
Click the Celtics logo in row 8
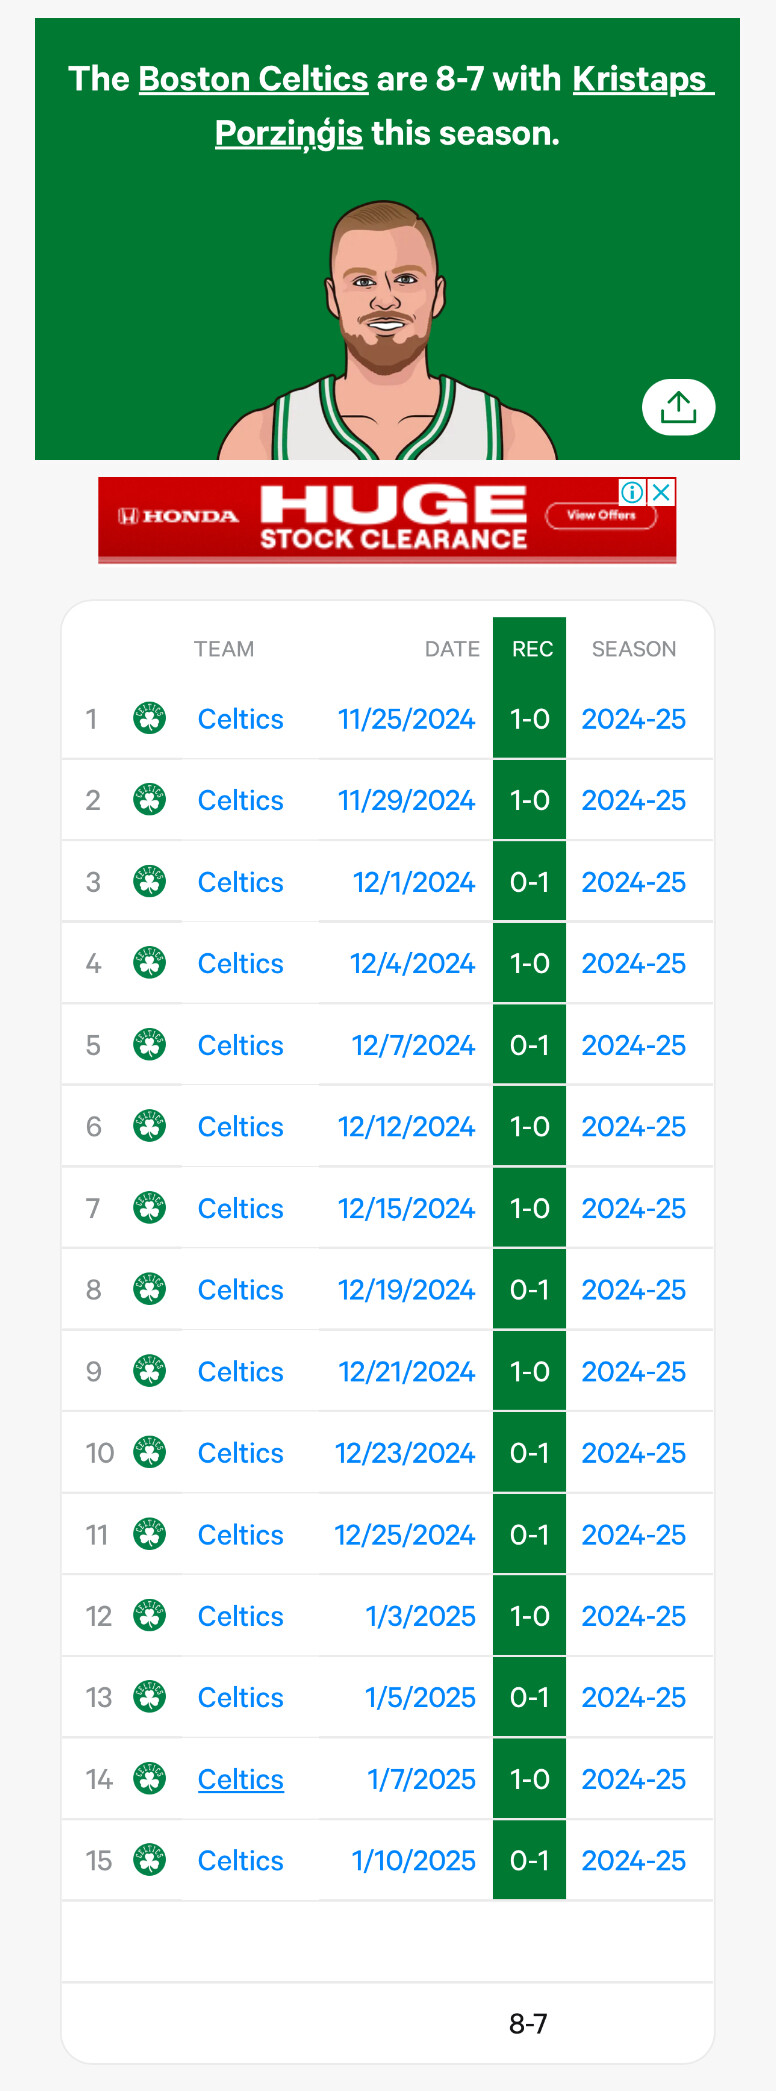point(150,1289)
